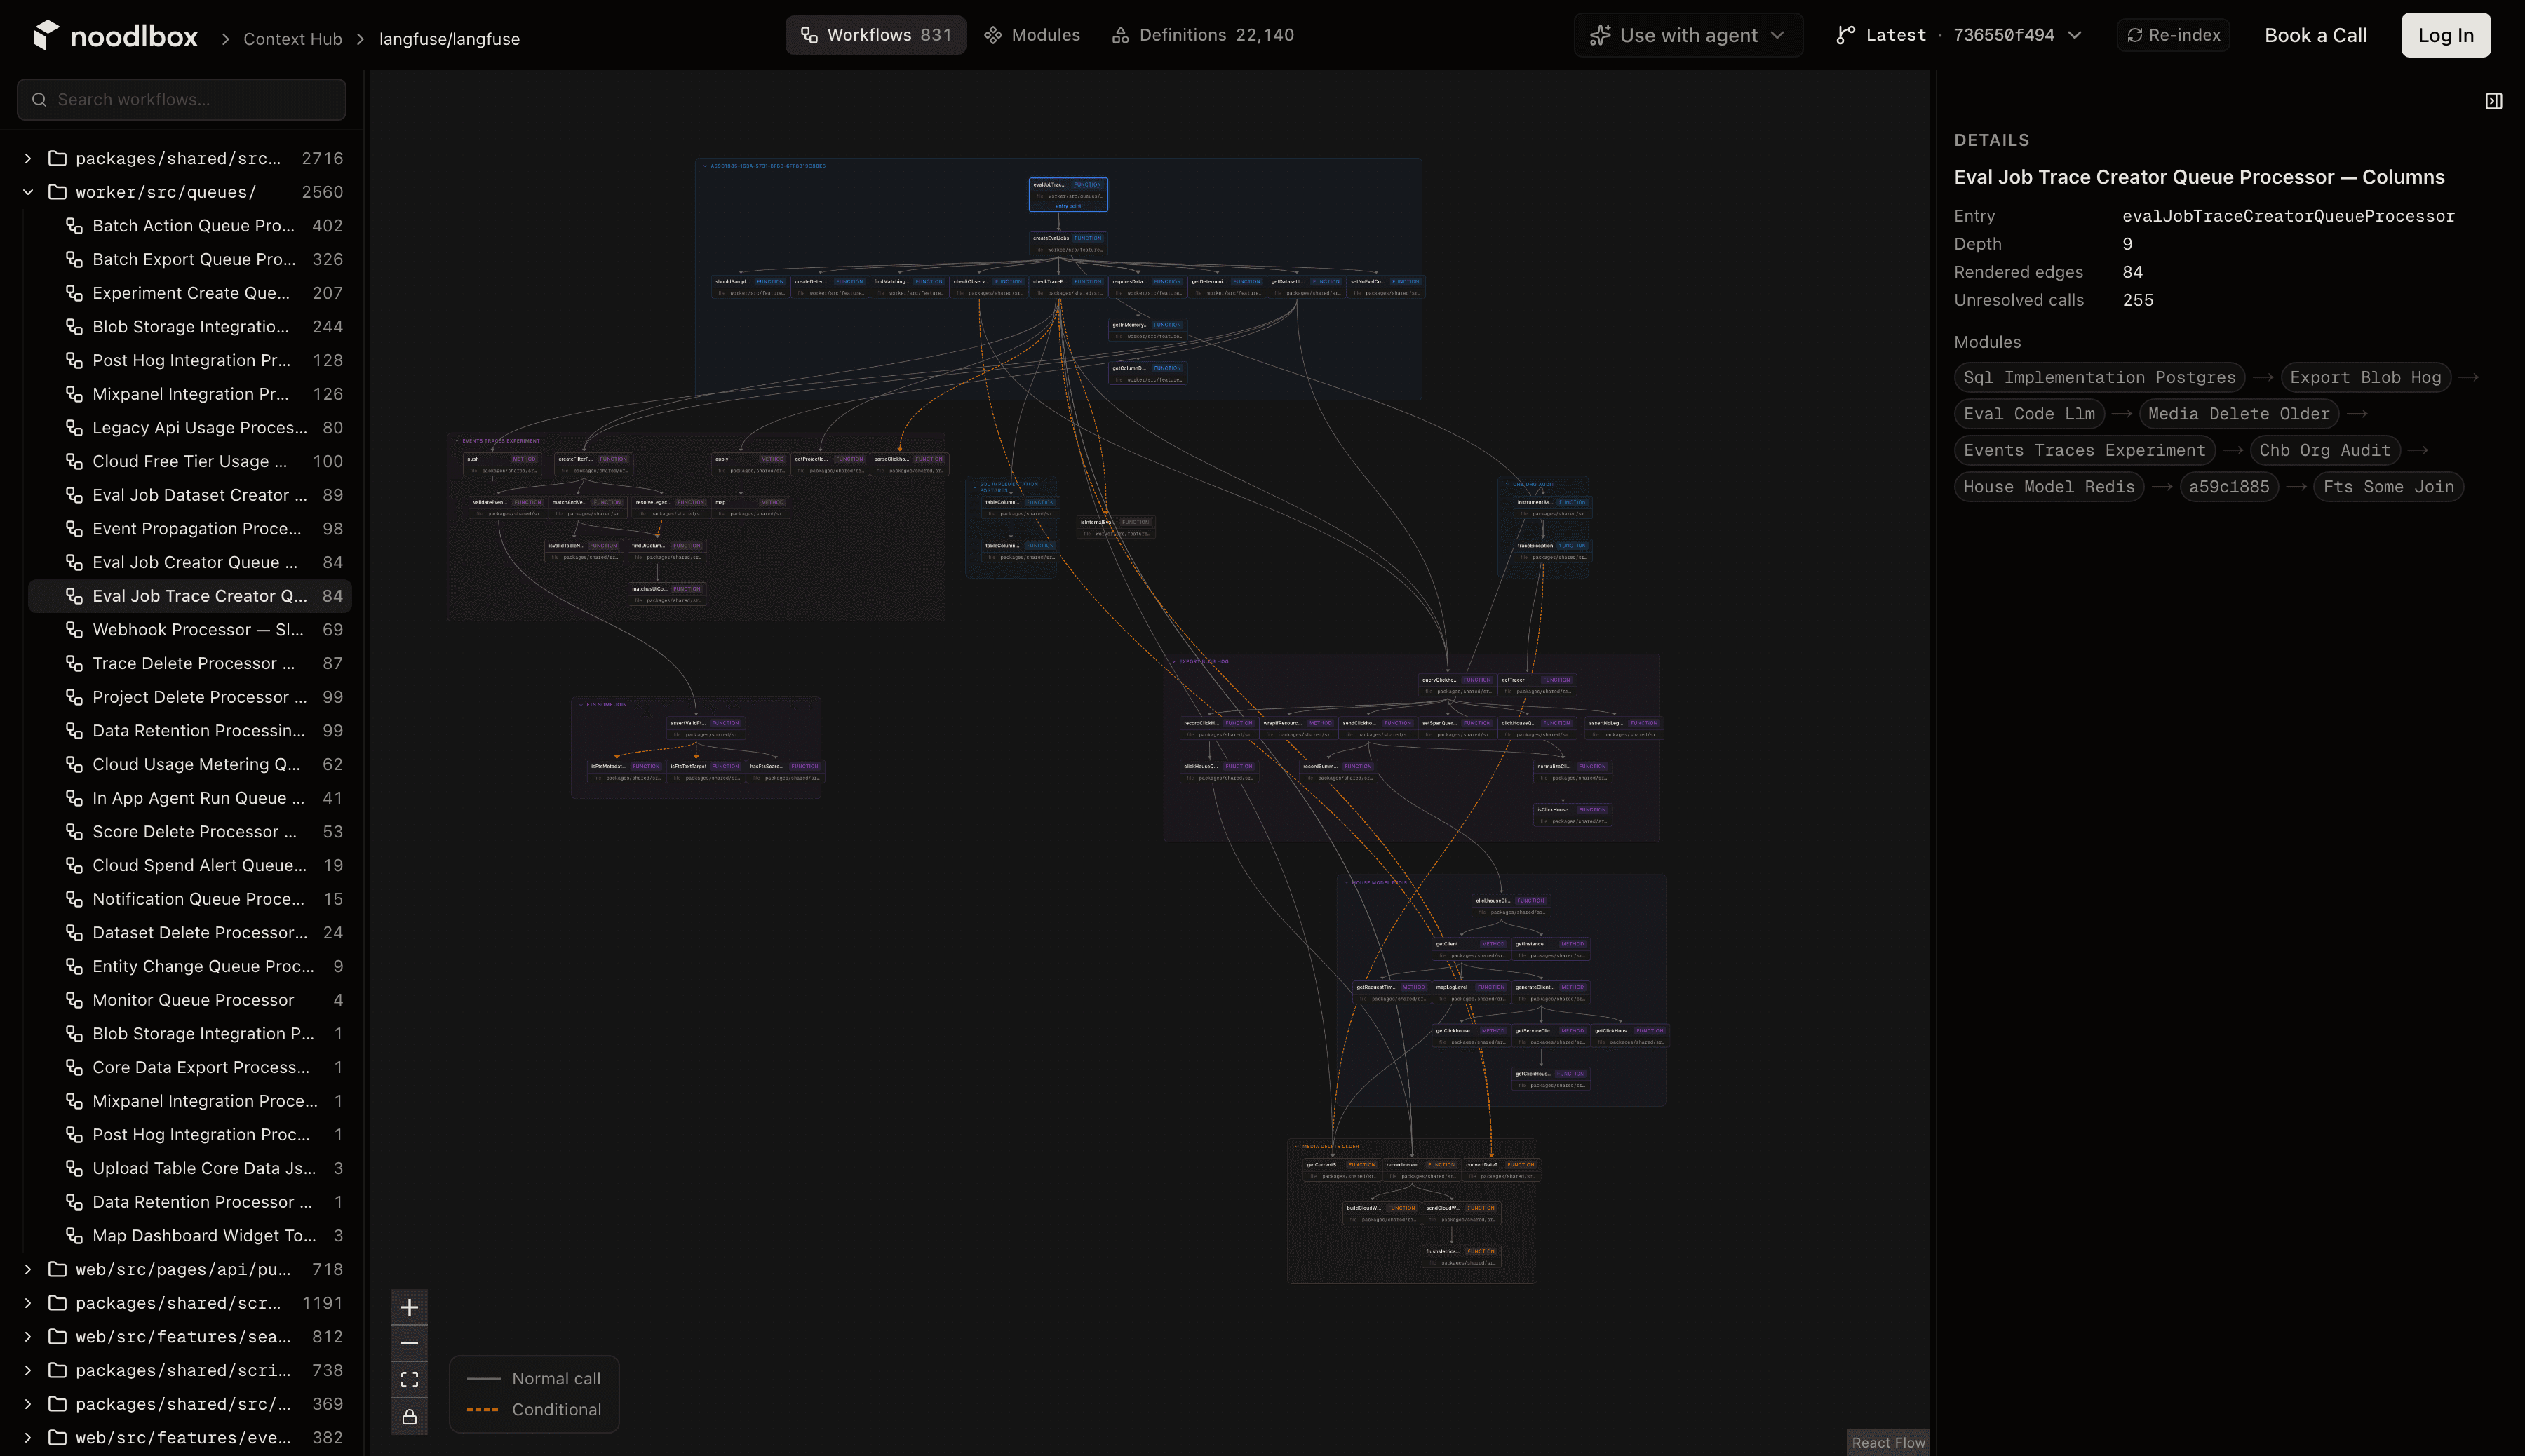Open Eval Job Creator Queue workflow

pos(190,562)
